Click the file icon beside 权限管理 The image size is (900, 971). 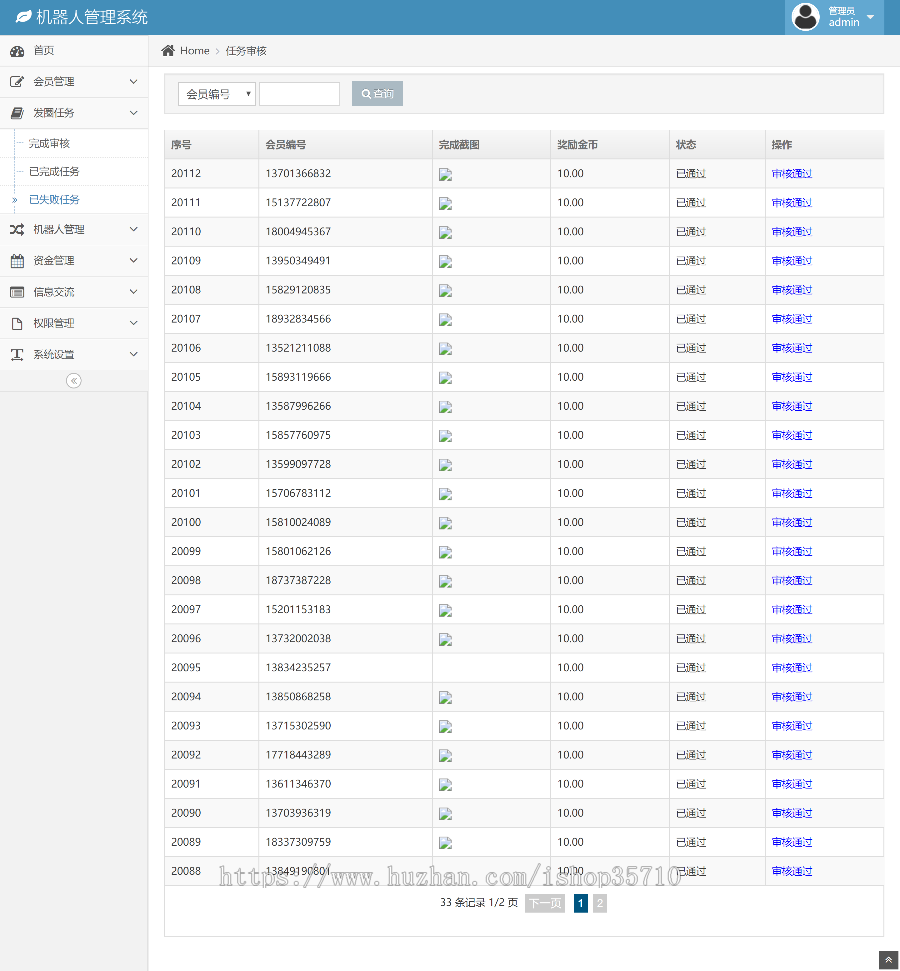pyautogui.click(x=17, y=323)
